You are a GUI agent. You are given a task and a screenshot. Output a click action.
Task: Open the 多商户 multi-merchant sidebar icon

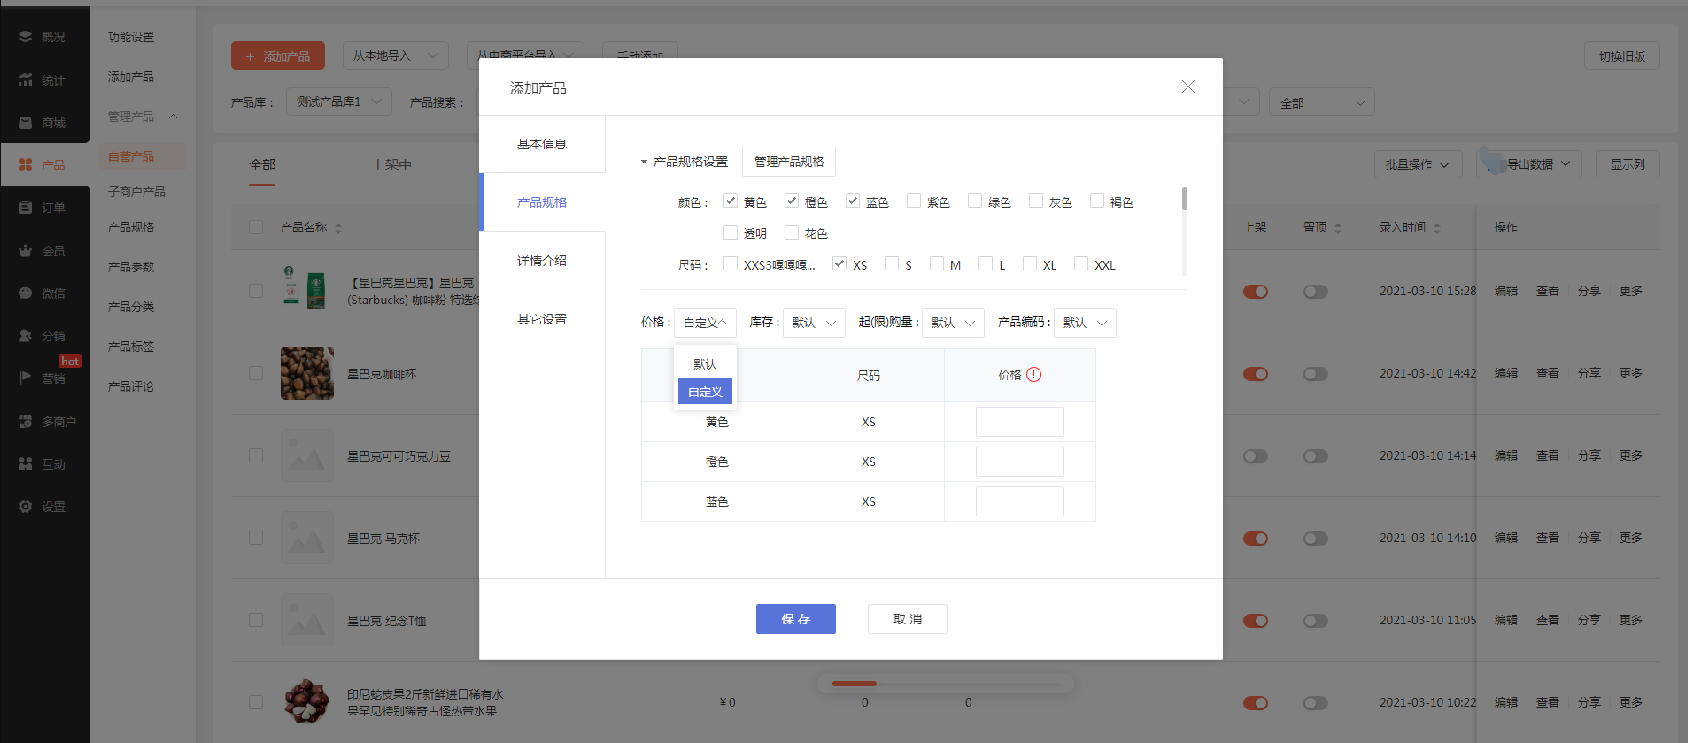25,421
